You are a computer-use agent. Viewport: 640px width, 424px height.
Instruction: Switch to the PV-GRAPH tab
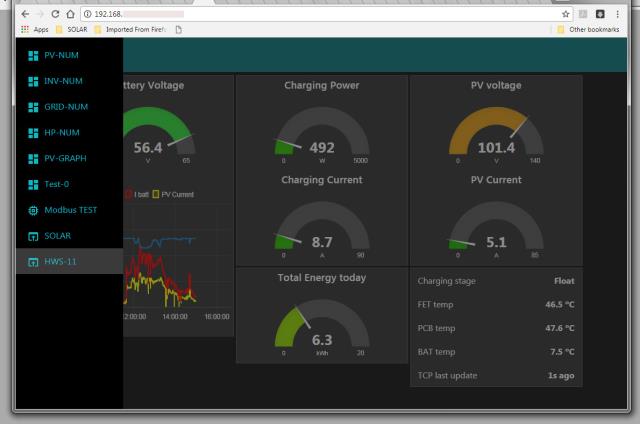(62, 159)
